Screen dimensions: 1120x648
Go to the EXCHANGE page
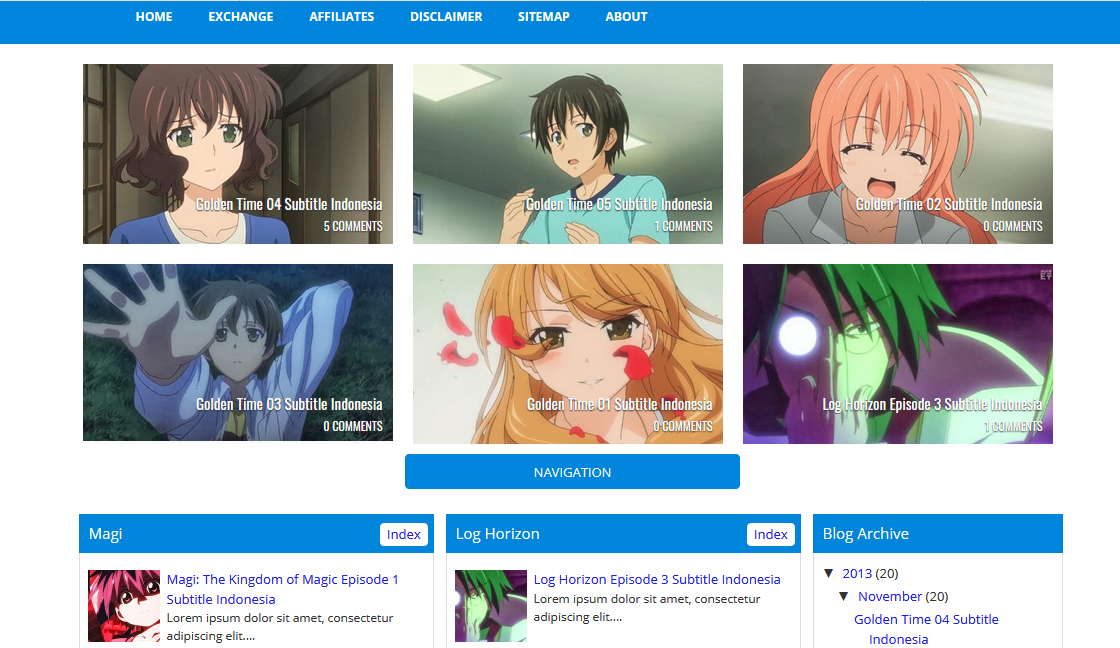tap(241, 16)
